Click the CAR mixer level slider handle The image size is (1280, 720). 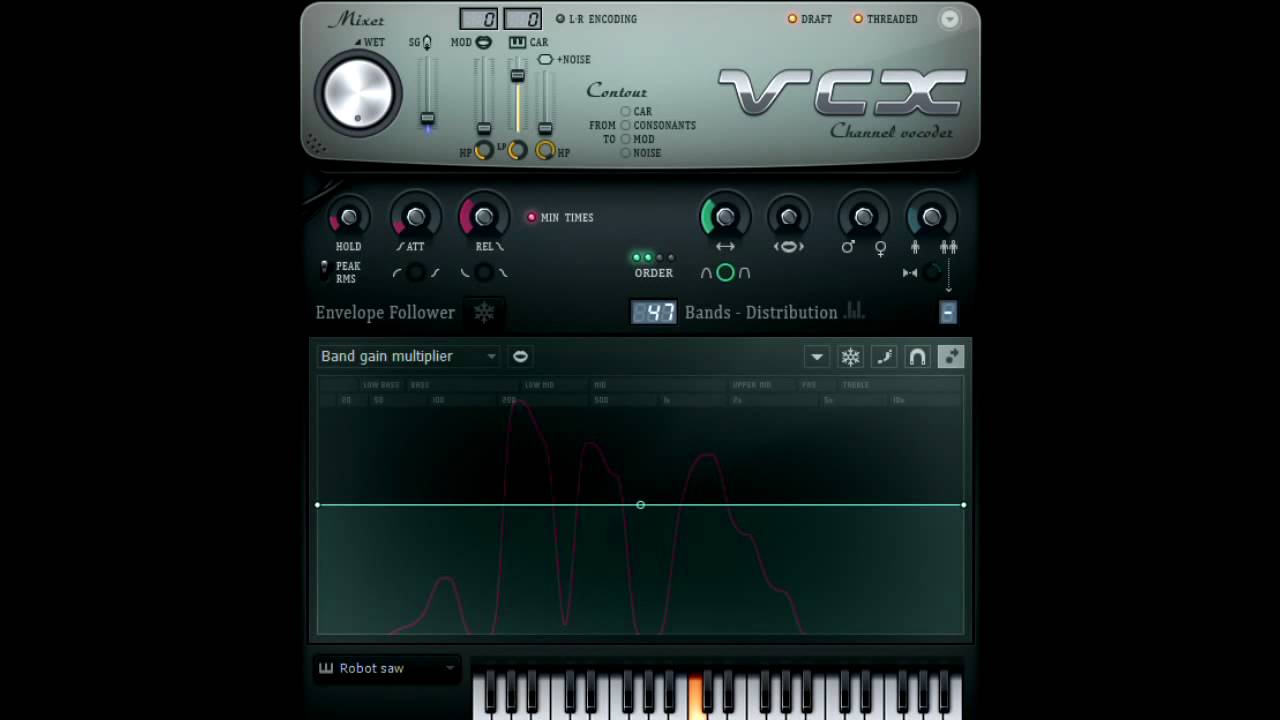point(518,76)
